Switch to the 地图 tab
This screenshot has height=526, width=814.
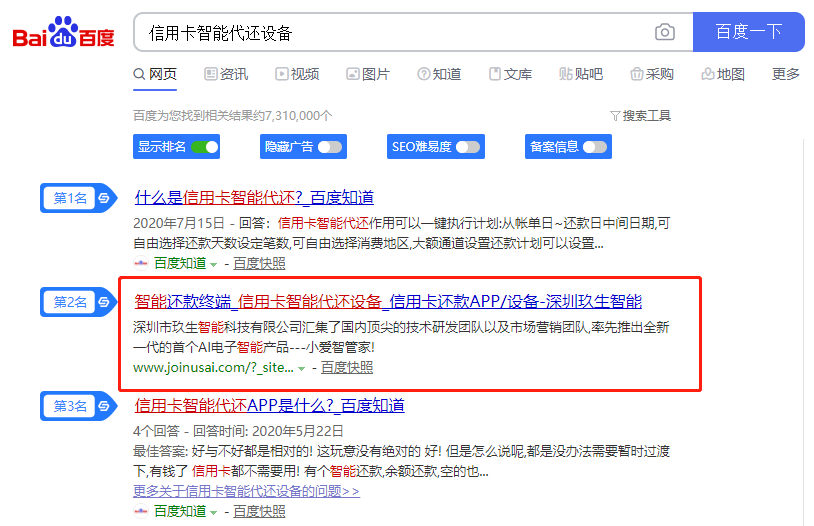click(x=723, y=74)
